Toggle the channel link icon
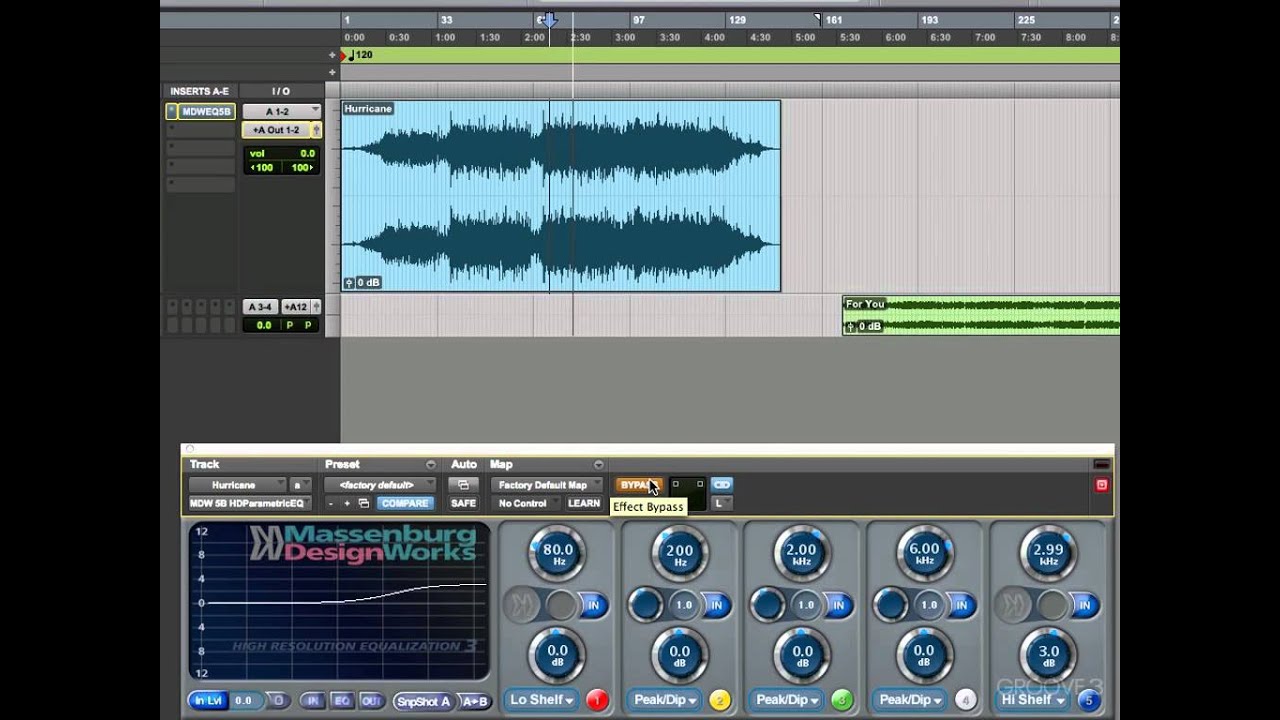This screenshot has height=720, width=1280. 721,485
